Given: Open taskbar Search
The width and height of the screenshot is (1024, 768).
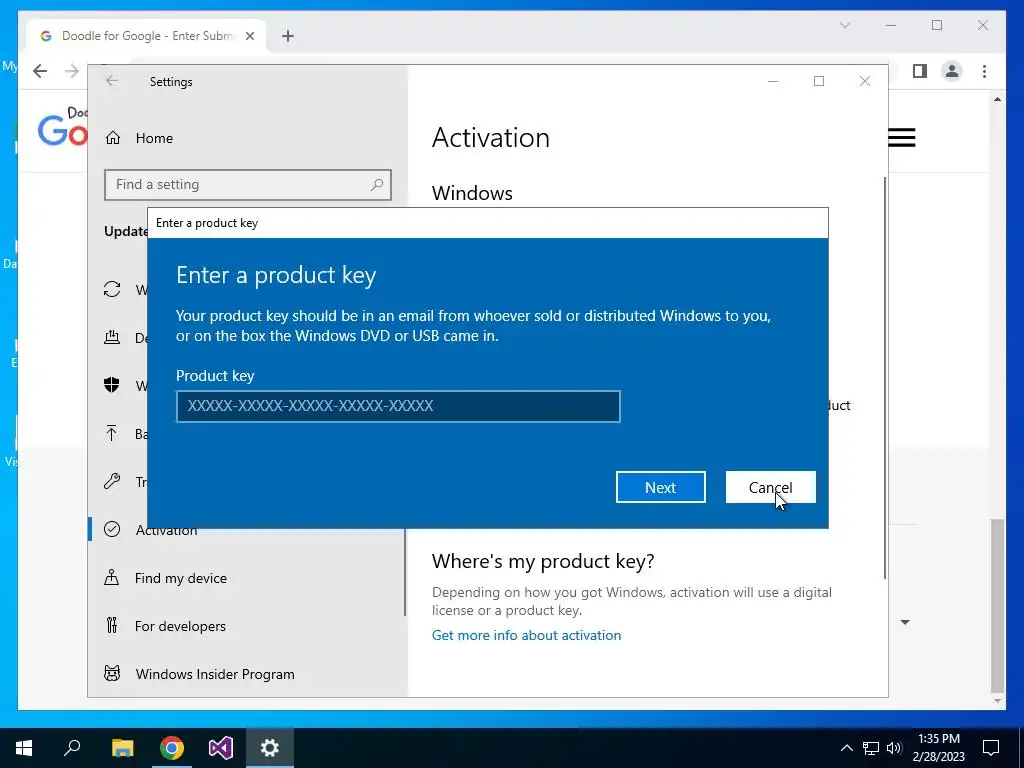Looking at the screenshot, I should point(72,748).
